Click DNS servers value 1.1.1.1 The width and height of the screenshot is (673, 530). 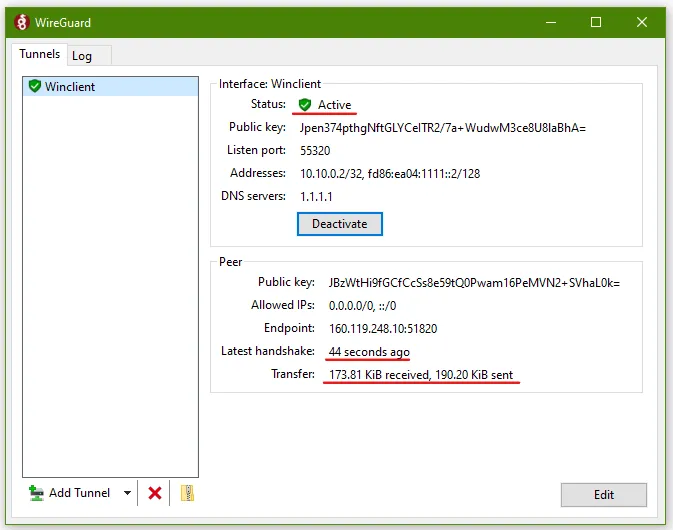coord(316,197)
